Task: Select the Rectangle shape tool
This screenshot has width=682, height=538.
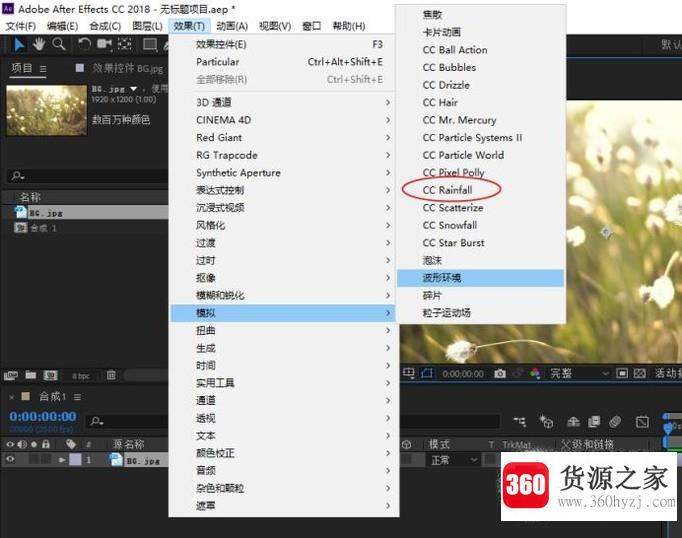Action: coord(150,45)
